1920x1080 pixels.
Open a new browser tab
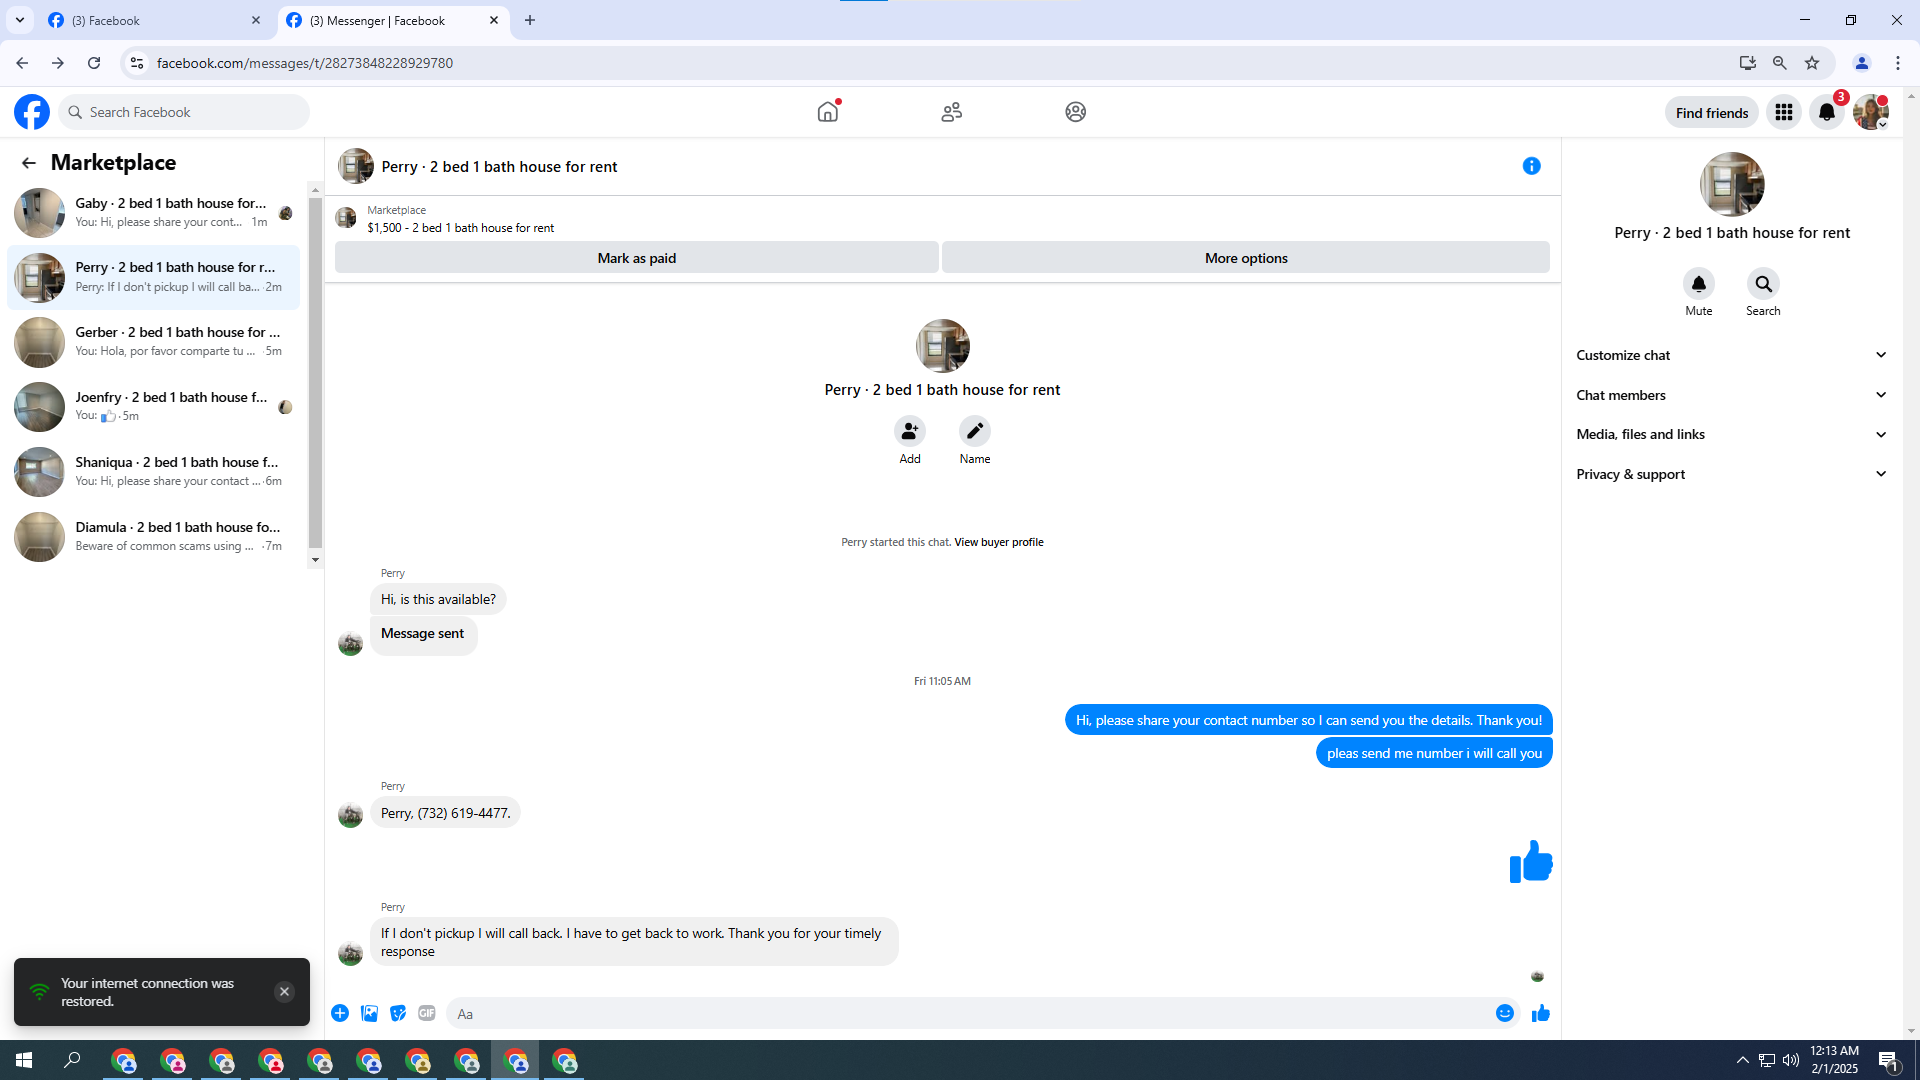[530, 20]
